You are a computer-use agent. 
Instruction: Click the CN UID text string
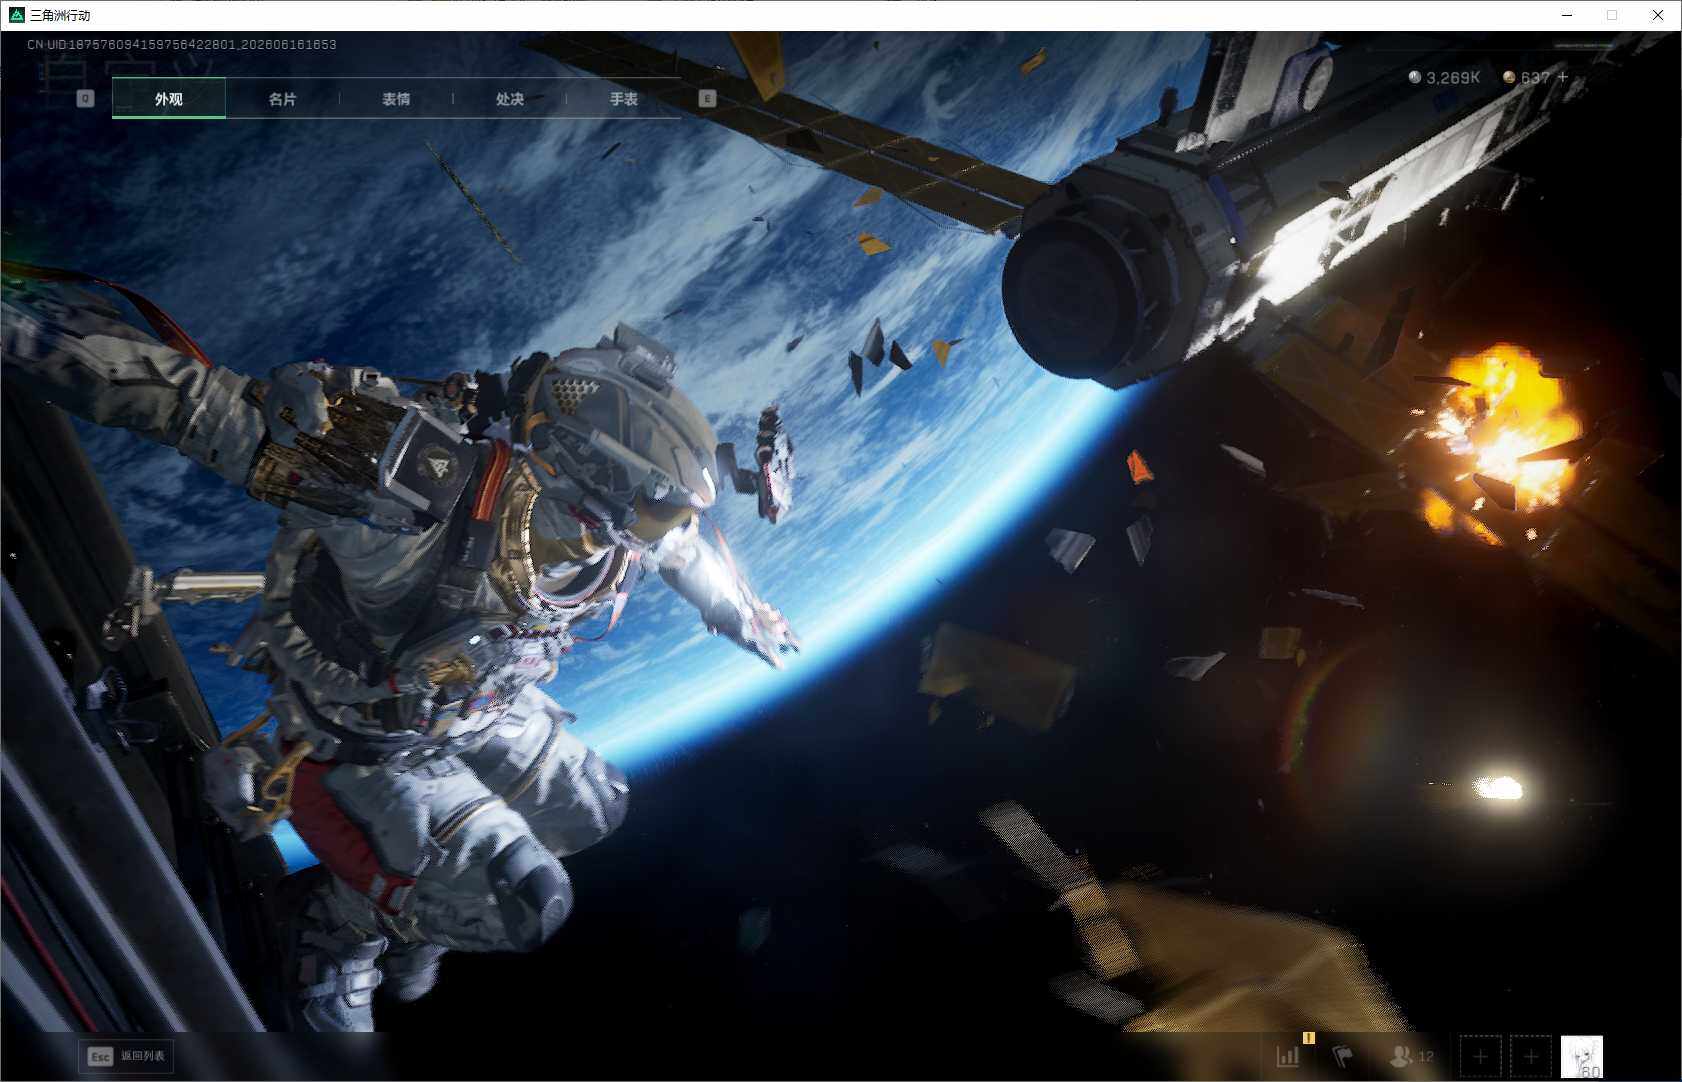[x=182, y=45]
